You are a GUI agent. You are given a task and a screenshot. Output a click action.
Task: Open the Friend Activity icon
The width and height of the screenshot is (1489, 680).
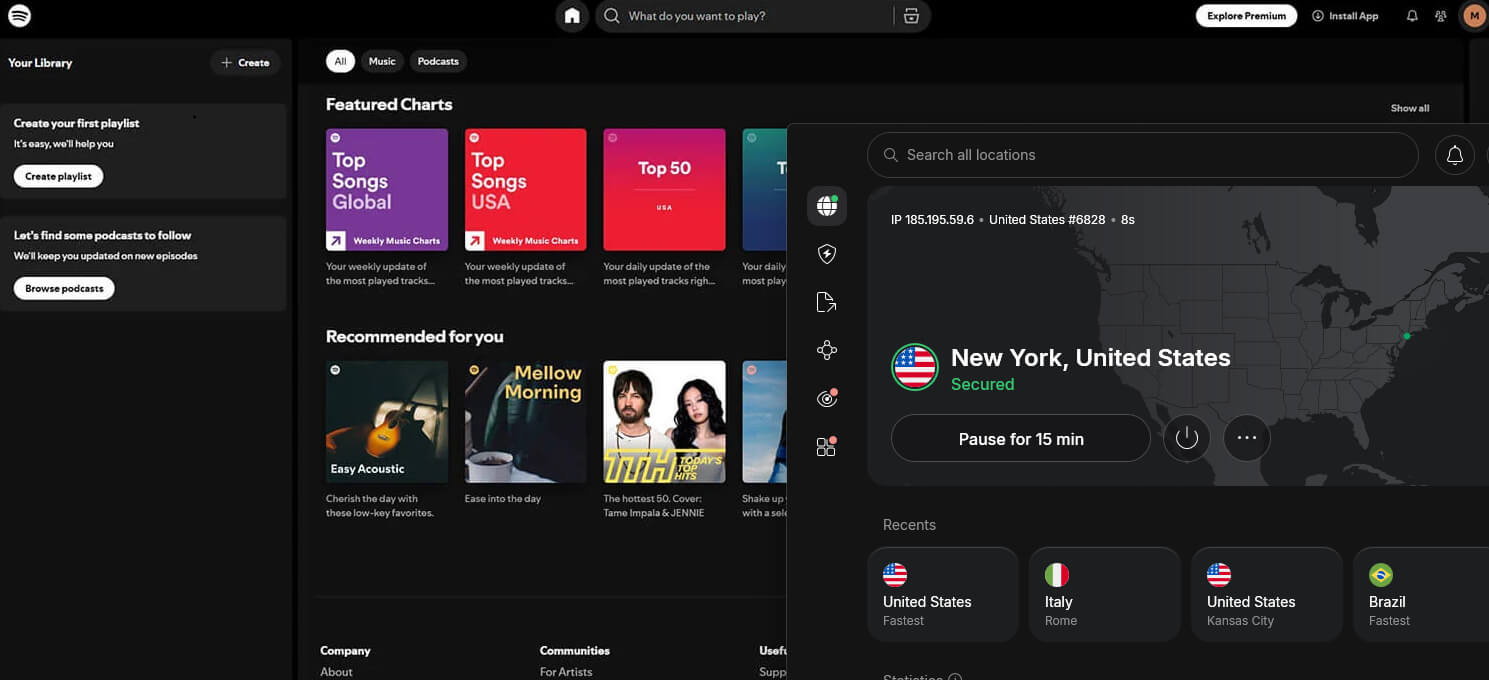point(1441,16)
